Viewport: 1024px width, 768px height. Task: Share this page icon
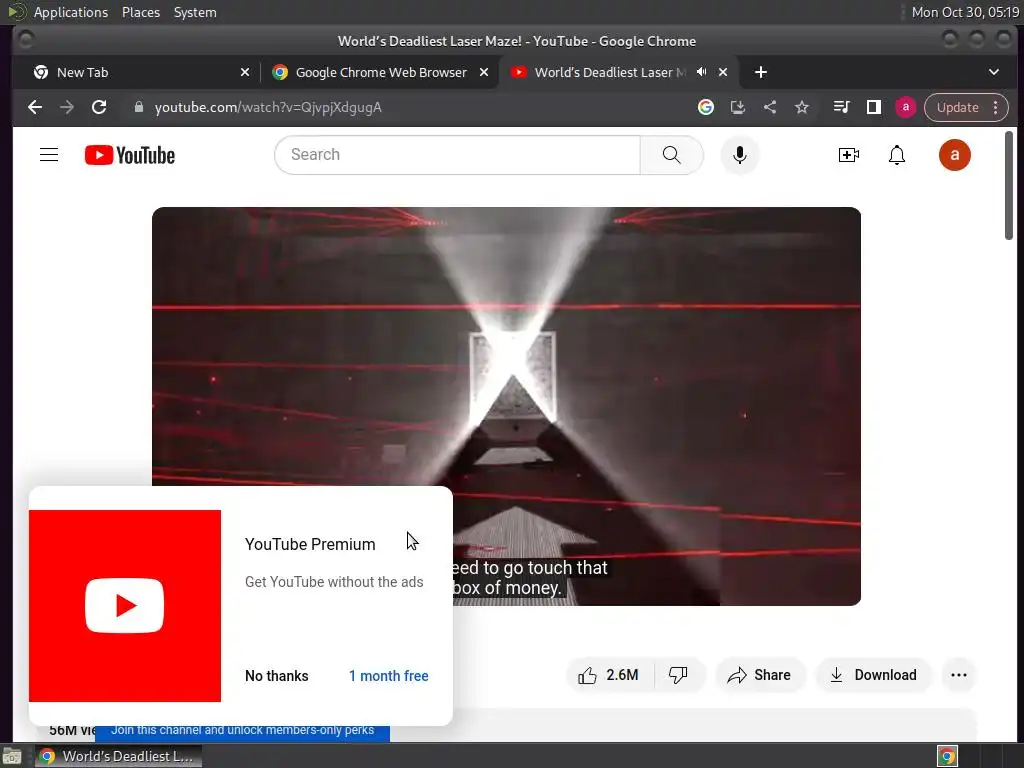770,107
